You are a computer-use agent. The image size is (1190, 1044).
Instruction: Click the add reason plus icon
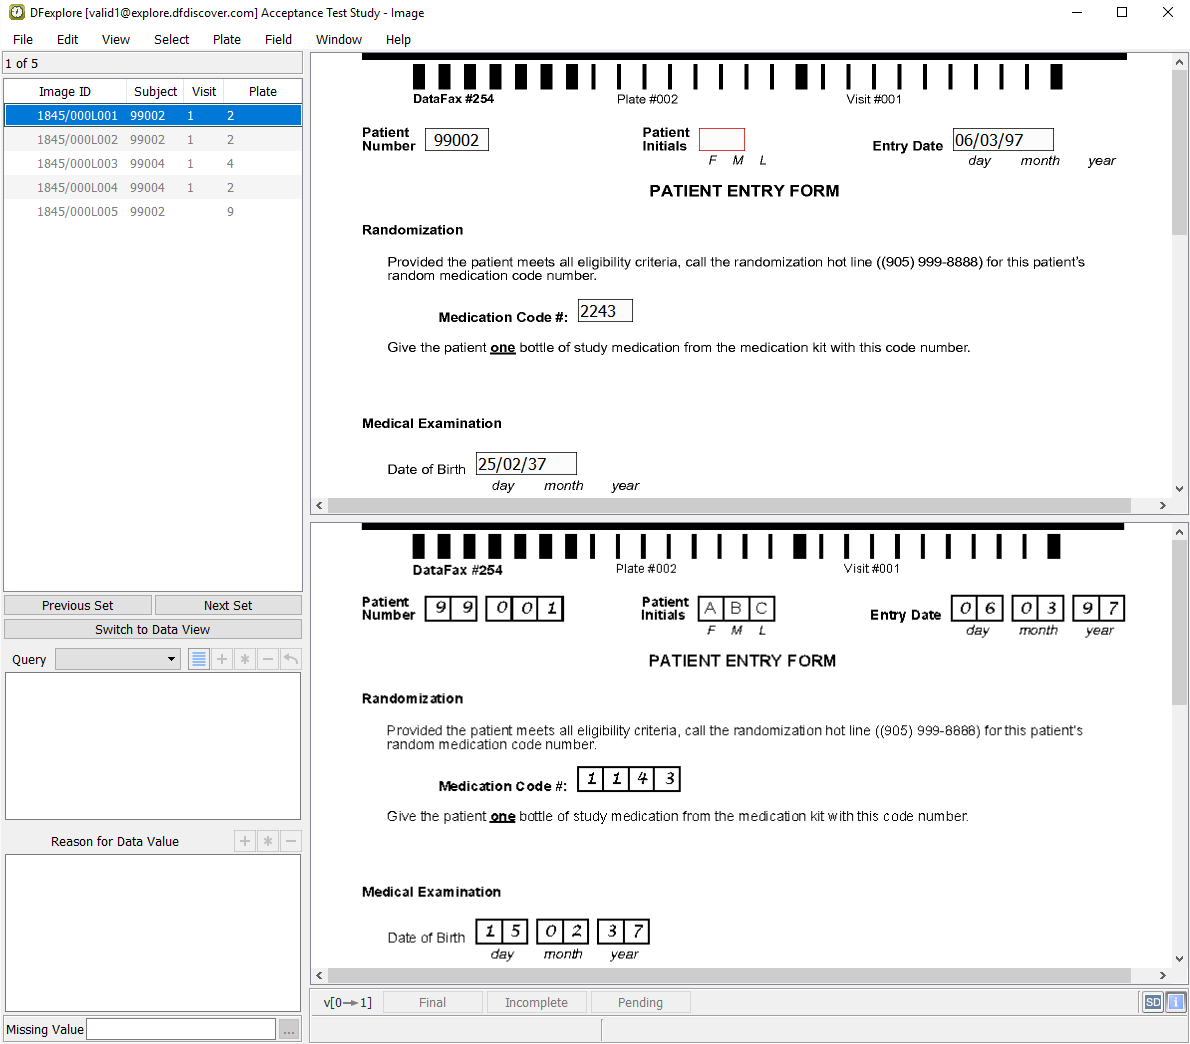245,841
